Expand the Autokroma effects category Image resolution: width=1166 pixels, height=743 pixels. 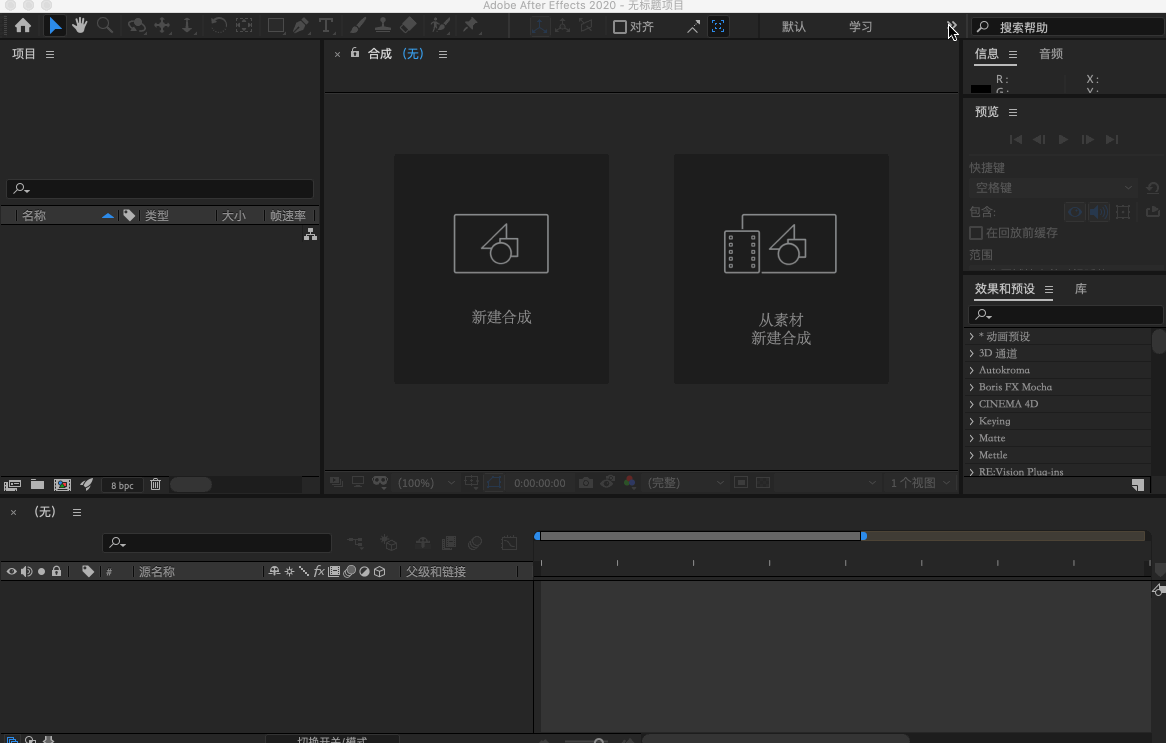pos(972,370)
